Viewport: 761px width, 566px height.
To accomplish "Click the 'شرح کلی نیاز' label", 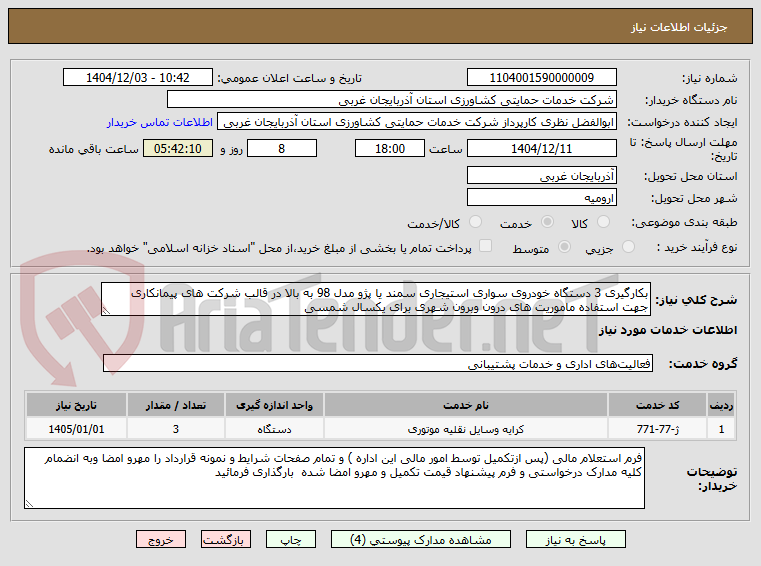I will [696, 300].
